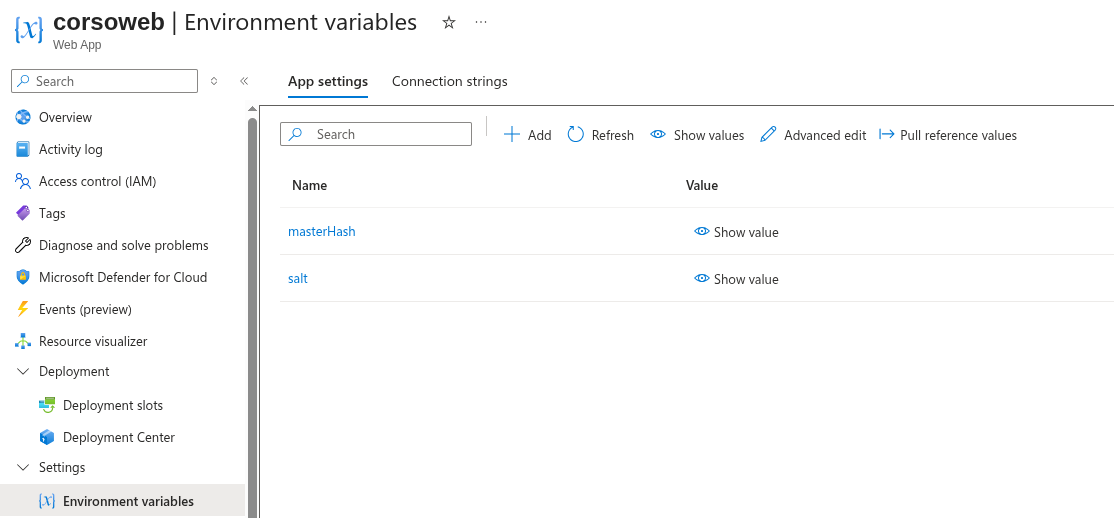
Task: Click the app settings Search box
Action: click(x=376, y=134)
